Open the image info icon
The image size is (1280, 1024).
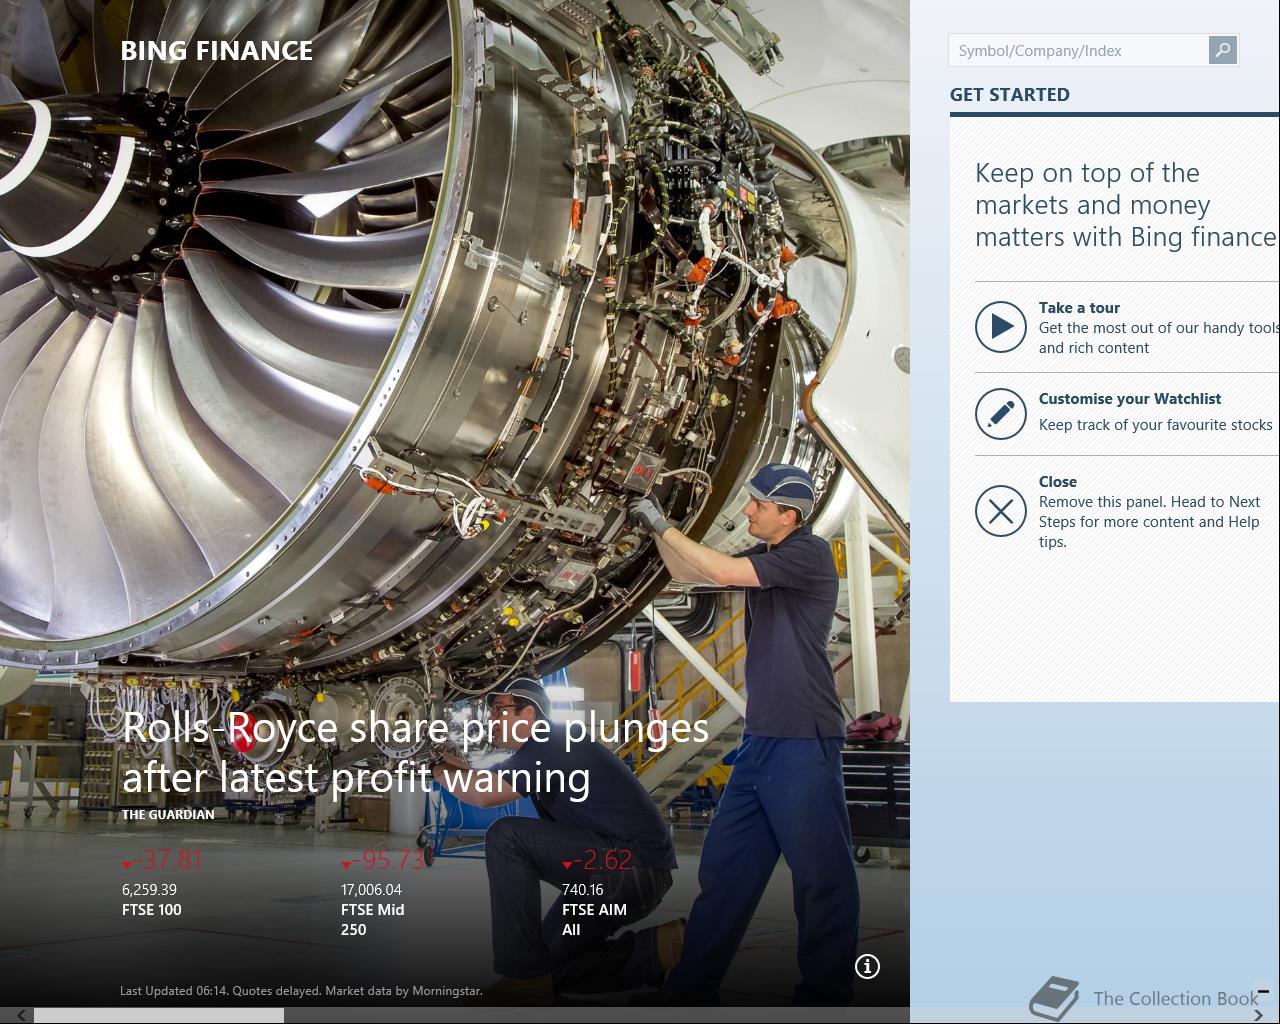point(867,966)
